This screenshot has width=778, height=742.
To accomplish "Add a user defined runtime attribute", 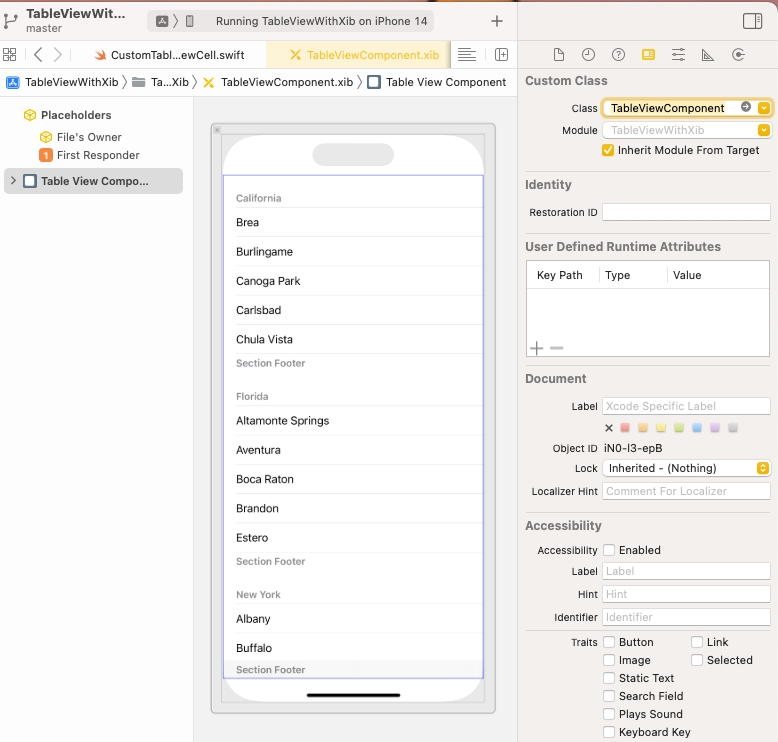I will tap(536, 348).
